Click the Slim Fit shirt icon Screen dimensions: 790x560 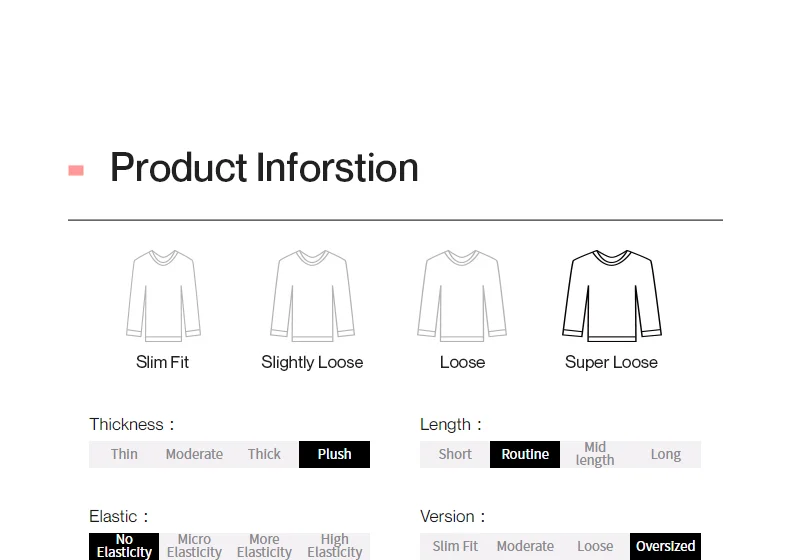coord(163,295)
